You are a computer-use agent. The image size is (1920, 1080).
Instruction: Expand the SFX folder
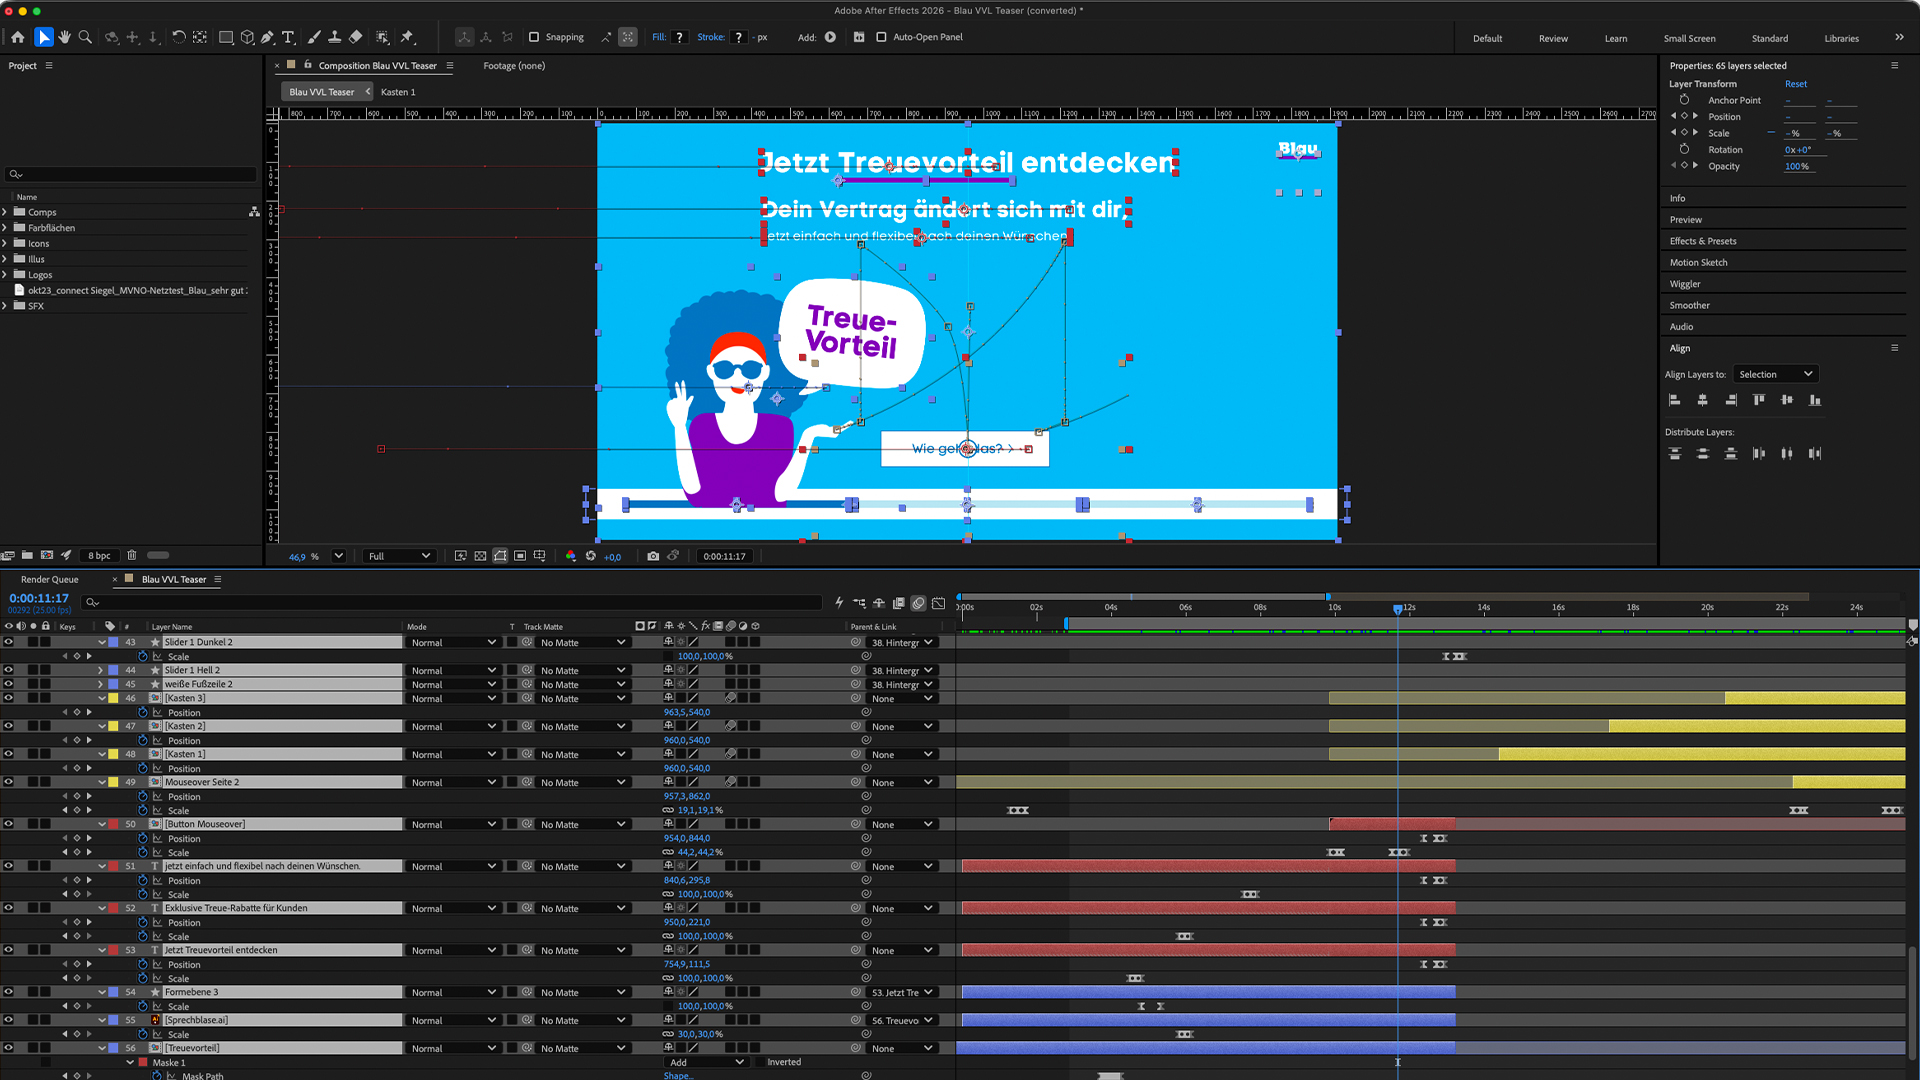pyautogui.click(x=5, y=306)
